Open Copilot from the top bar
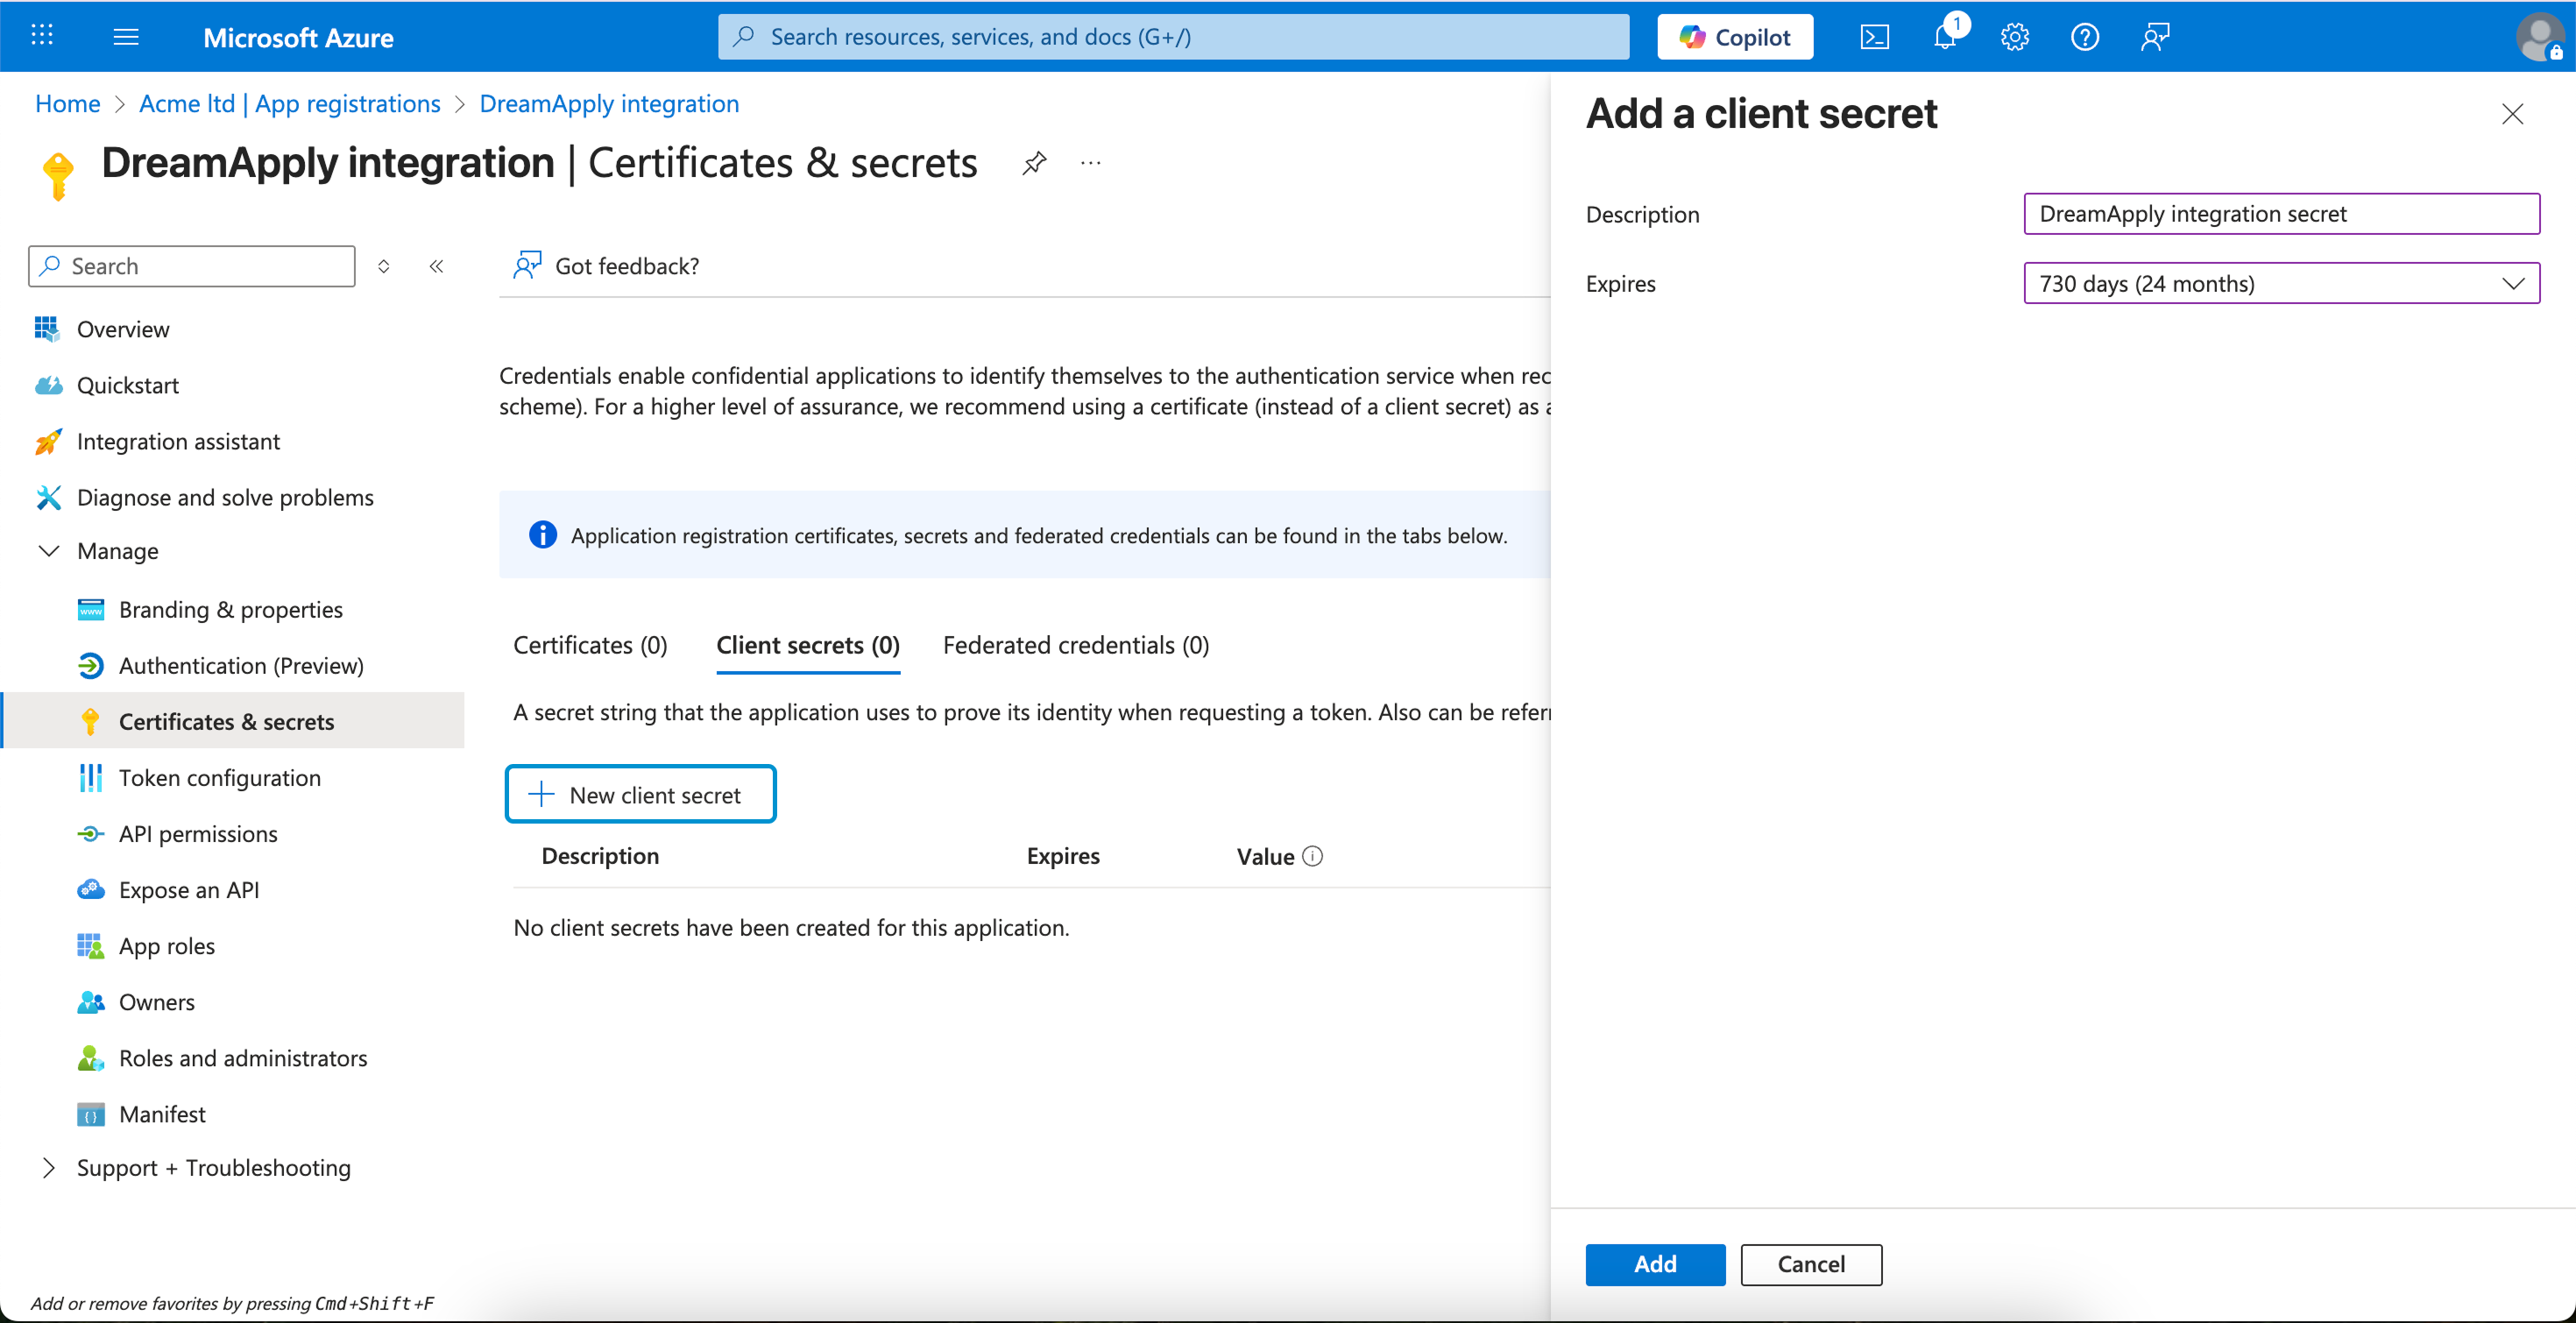Viewport: 2576px width, 1323px height. click(1735, 37)
